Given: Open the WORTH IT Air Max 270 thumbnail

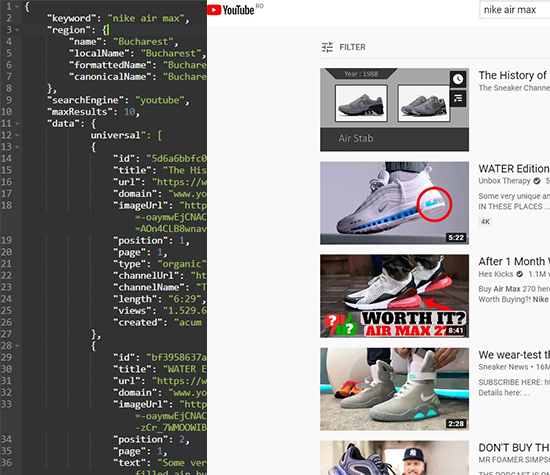Looking at the screenshot, I should tap(394, 296).
